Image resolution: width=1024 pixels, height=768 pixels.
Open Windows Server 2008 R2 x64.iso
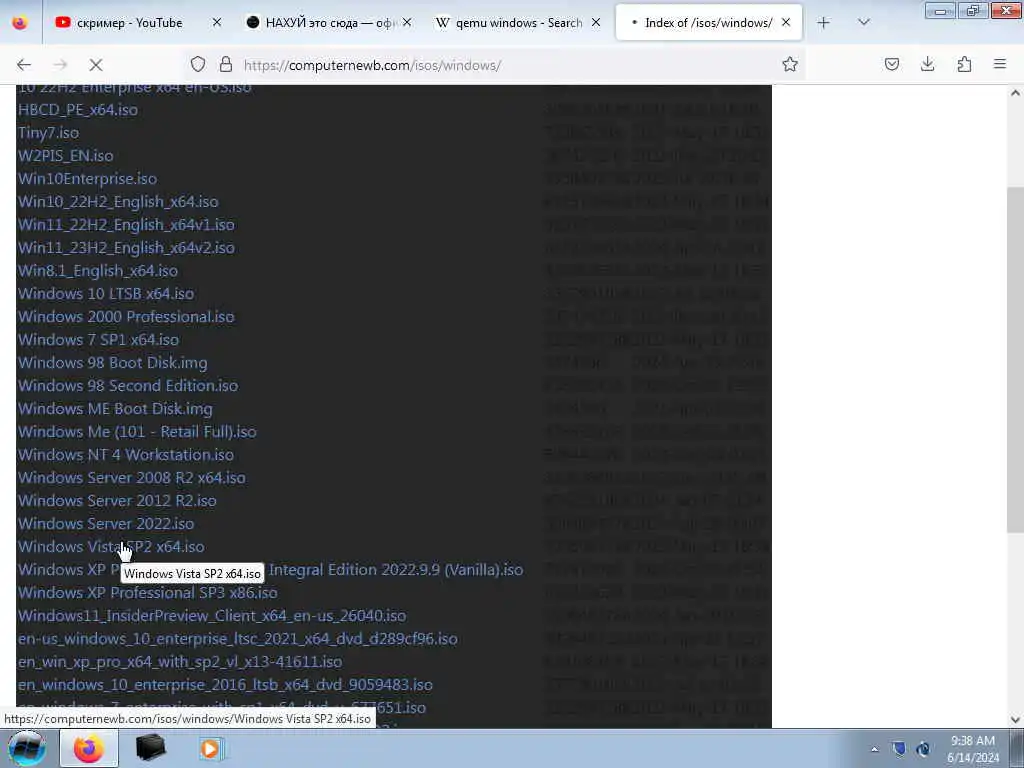coord(132,477)
